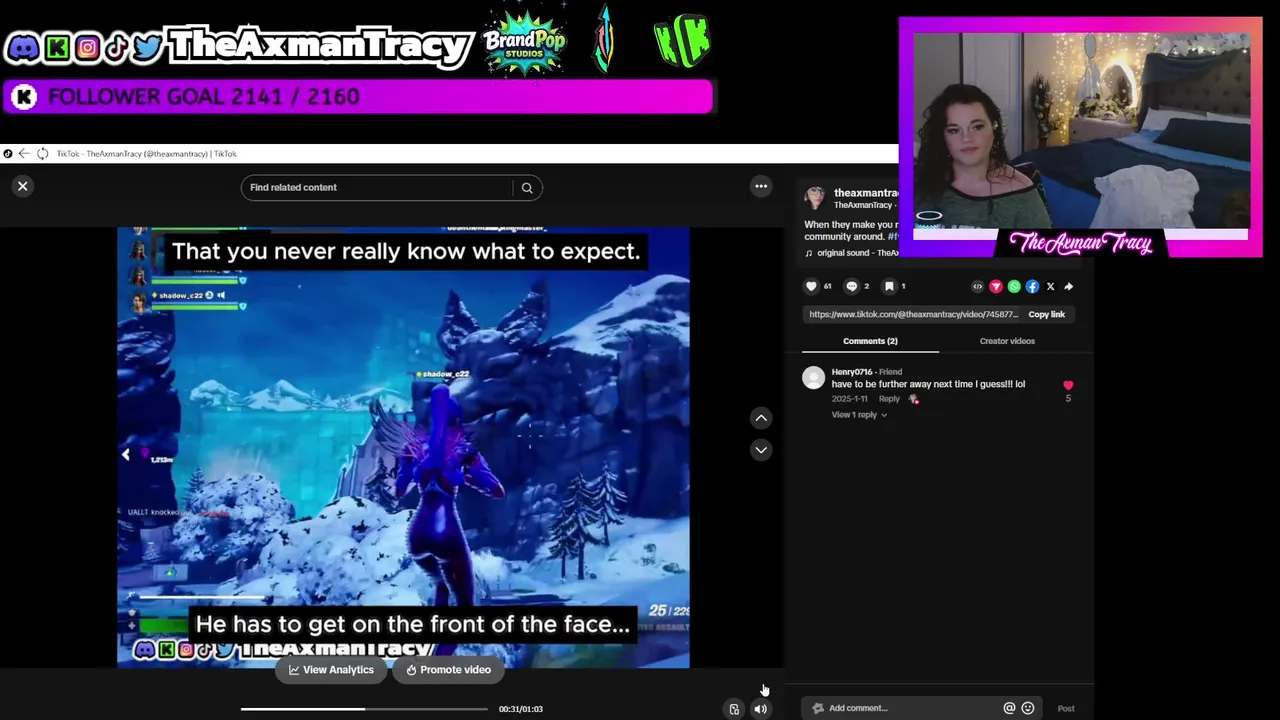The width and height of the screenshot is (1280, 720).
Task: Switch to the Comments (2) tab
Action: click(870, 341)
